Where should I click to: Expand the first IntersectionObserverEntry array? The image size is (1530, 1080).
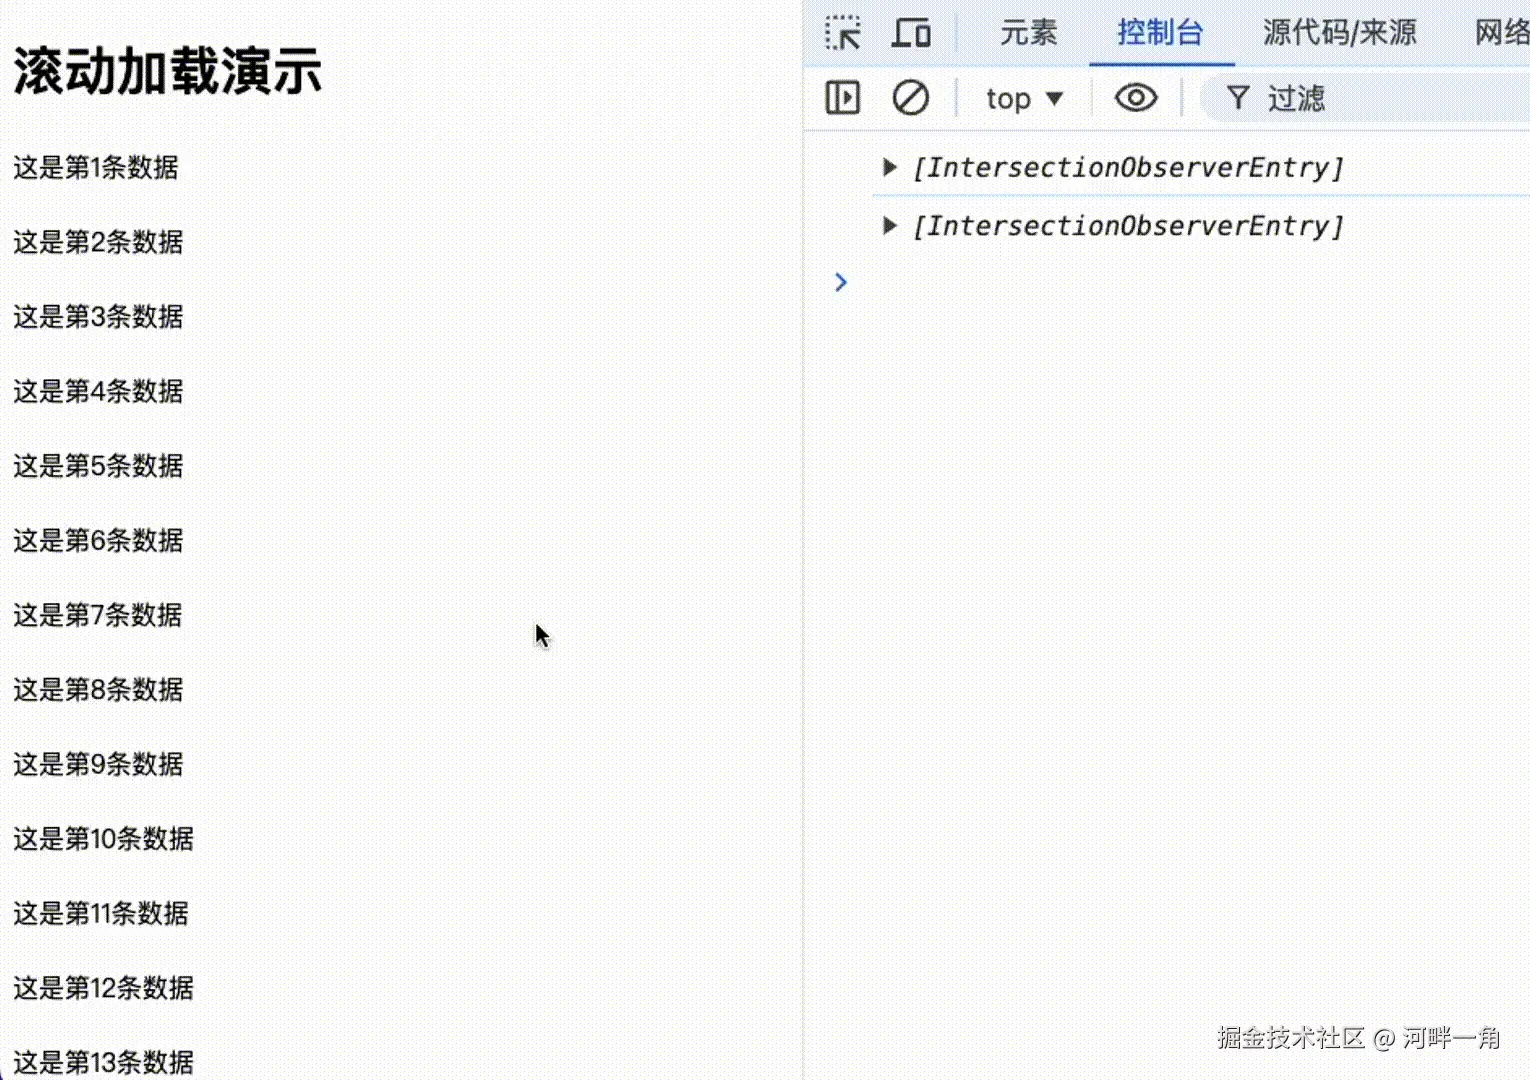point(890,167)
